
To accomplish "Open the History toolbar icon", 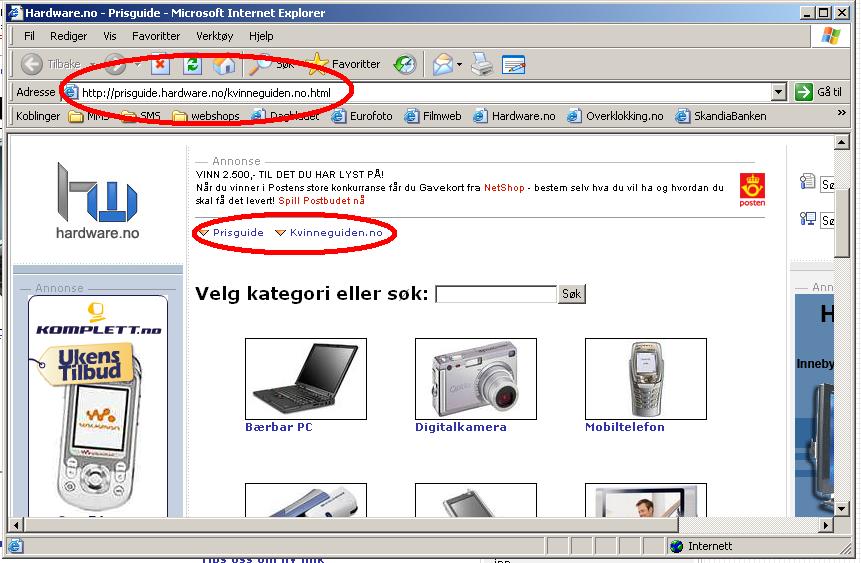I will coord(405,64).
